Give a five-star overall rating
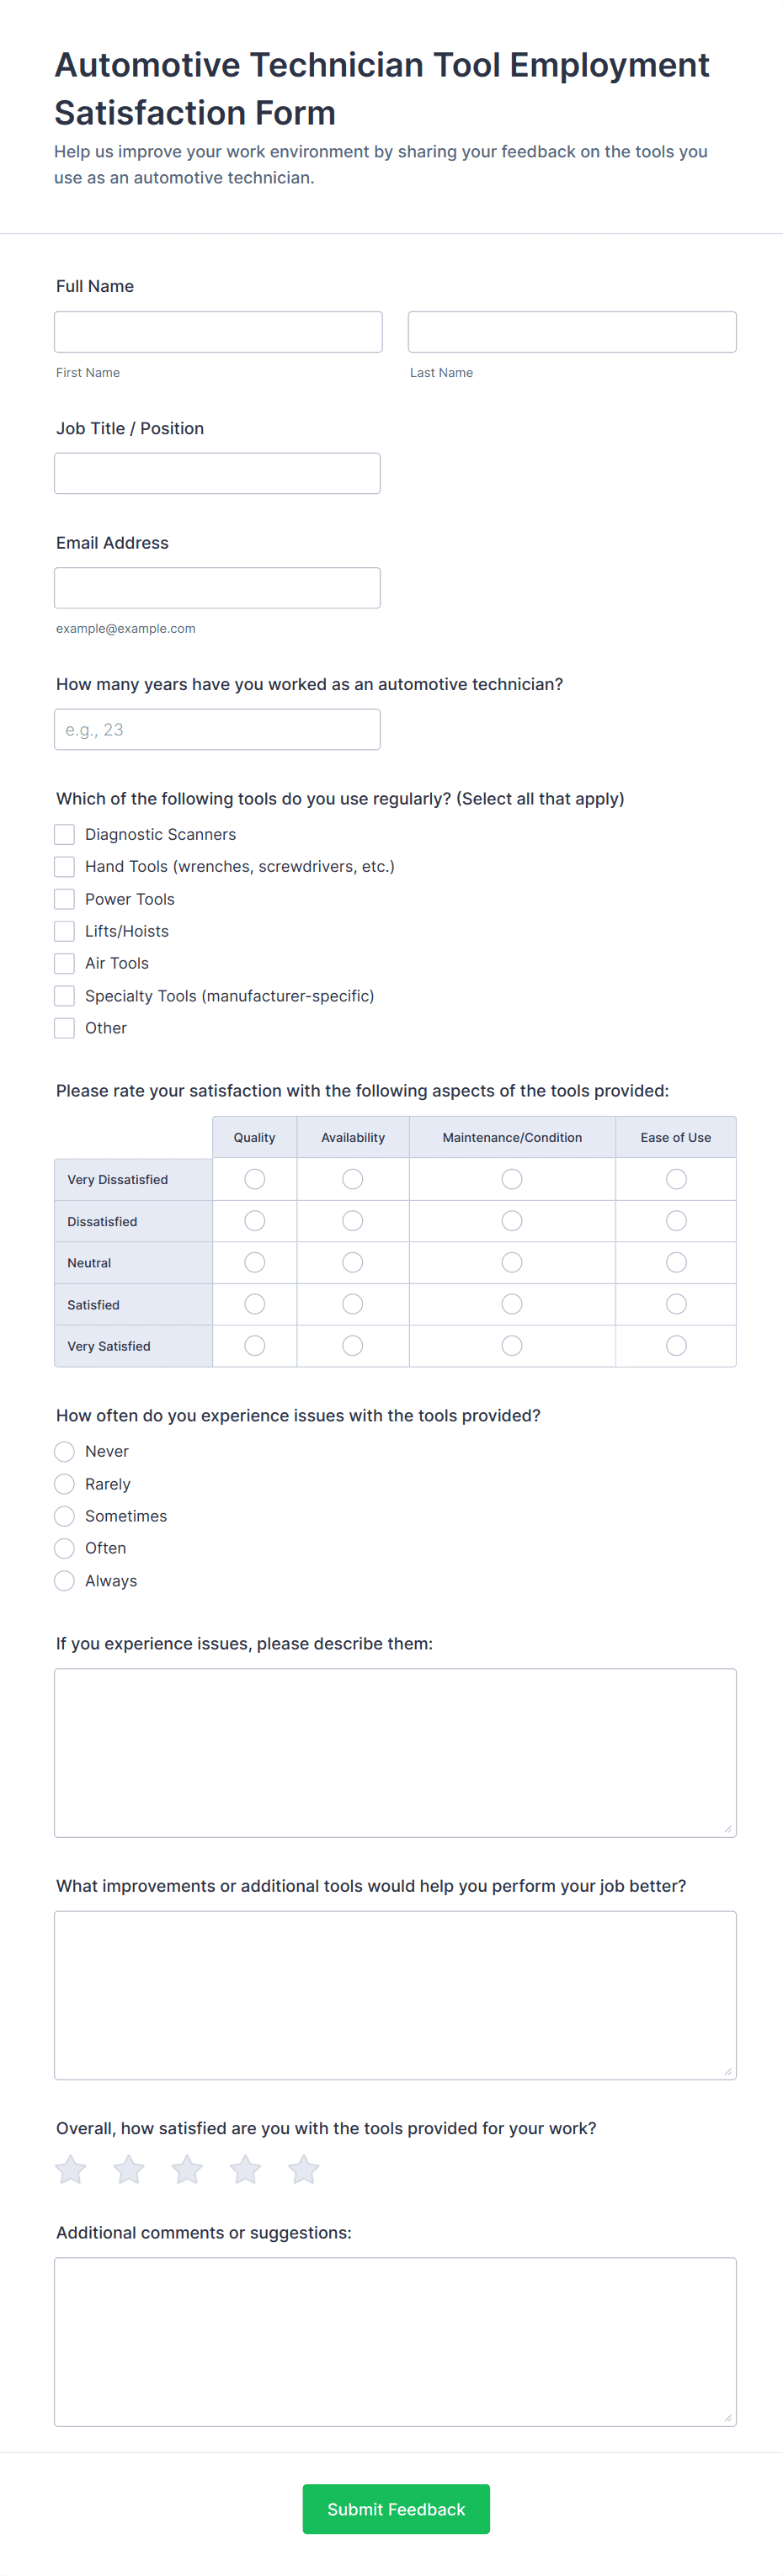 (x=303, y=2170)
